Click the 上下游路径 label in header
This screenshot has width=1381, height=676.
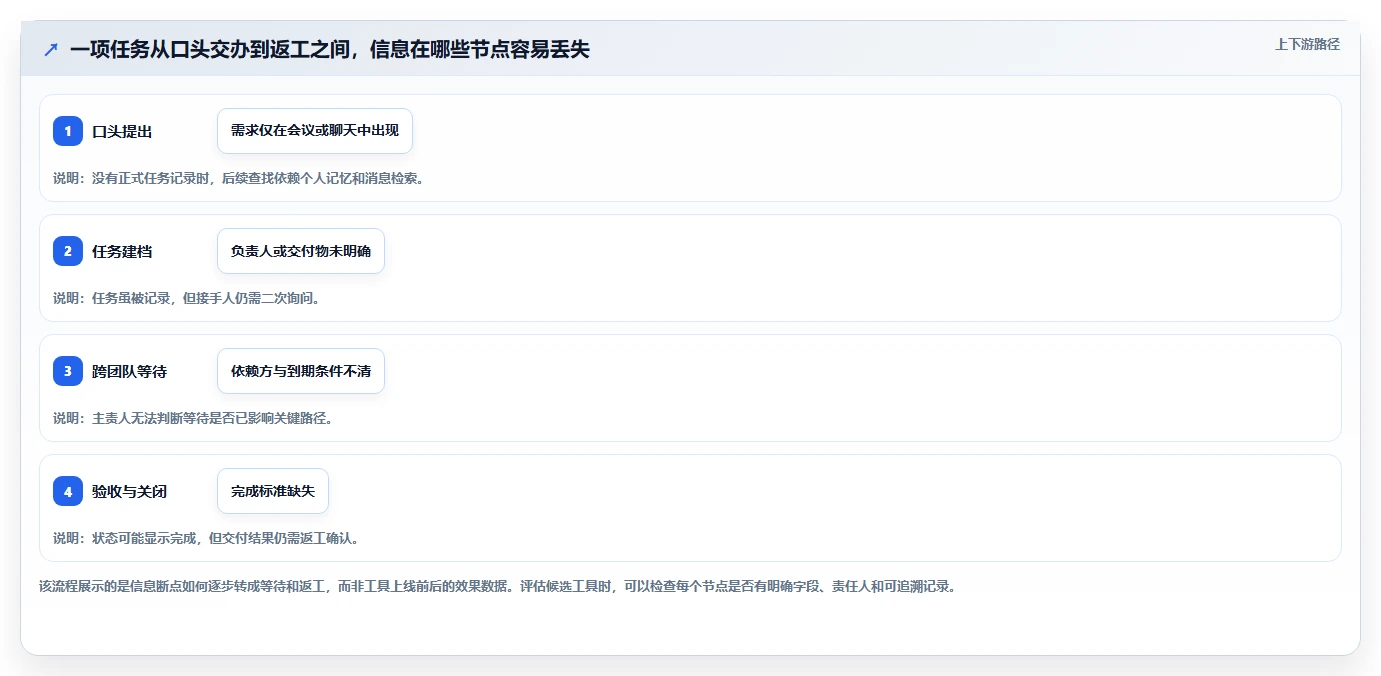(x=1307, y=44)
